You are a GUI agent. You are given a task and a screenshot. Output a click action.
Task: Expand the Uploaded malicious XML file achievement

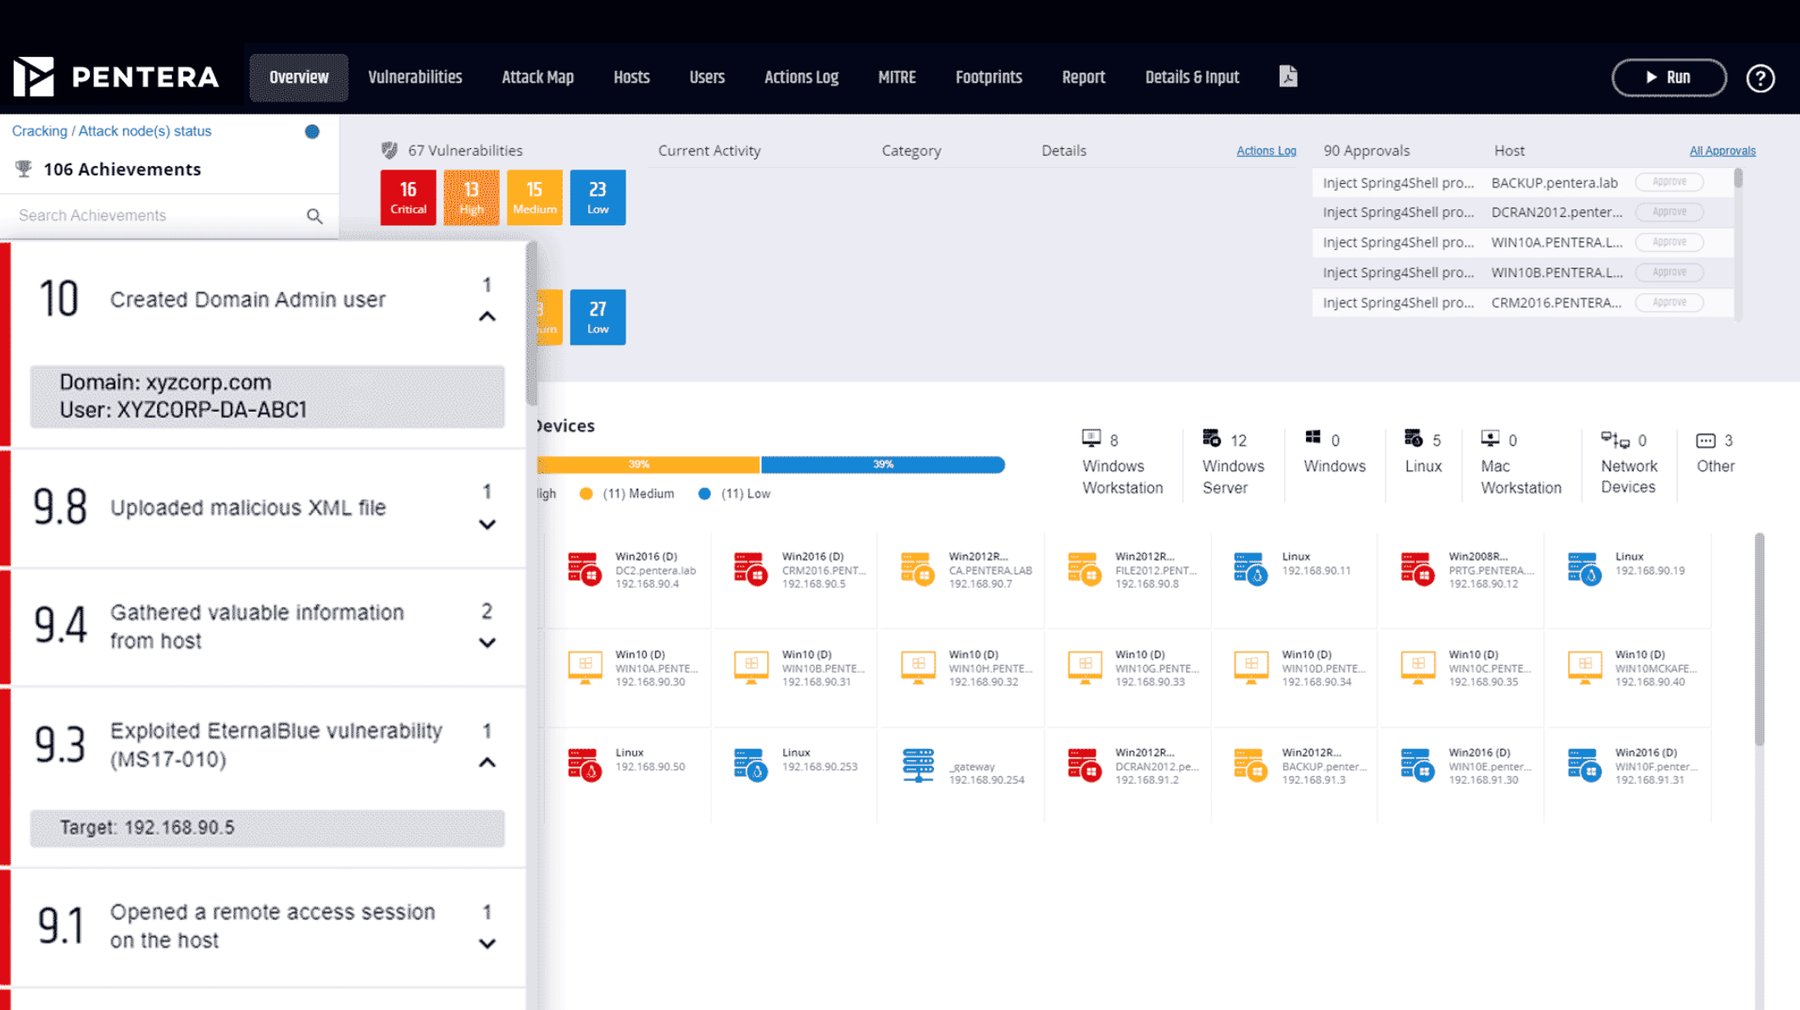point(487,524)
